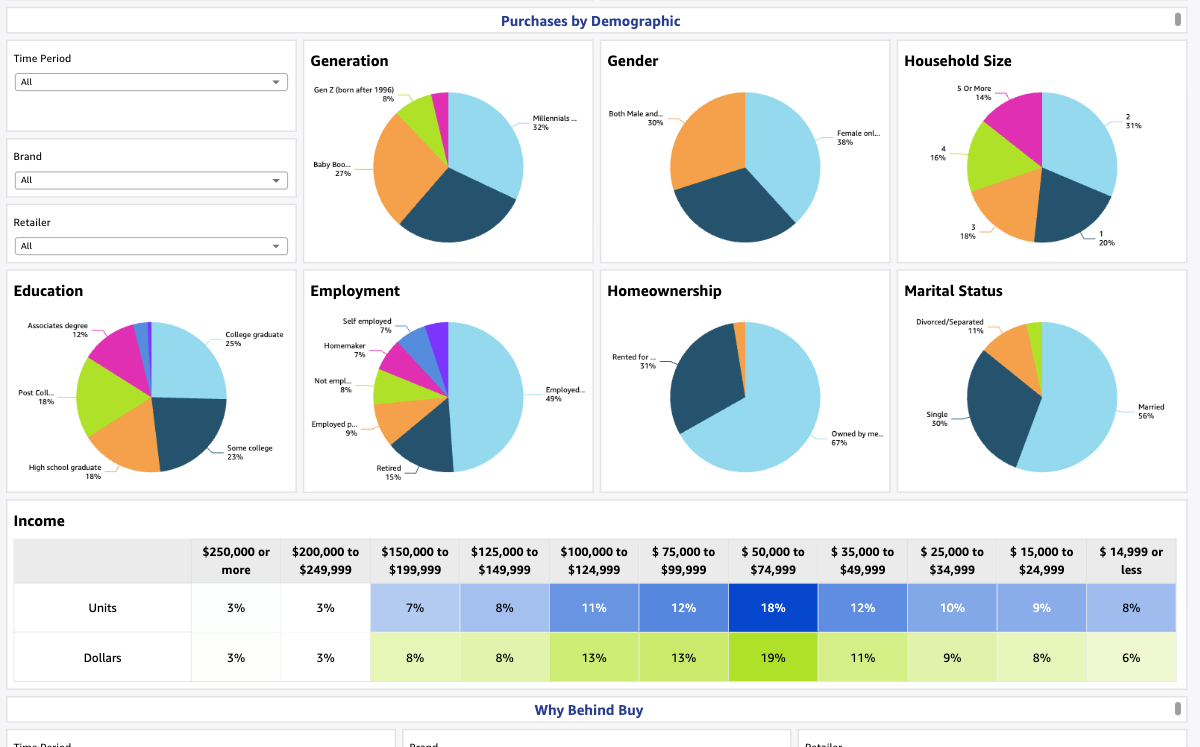Open the Brand filter dropdown
The image size is (1200, 747).
[x=151, y=180]
